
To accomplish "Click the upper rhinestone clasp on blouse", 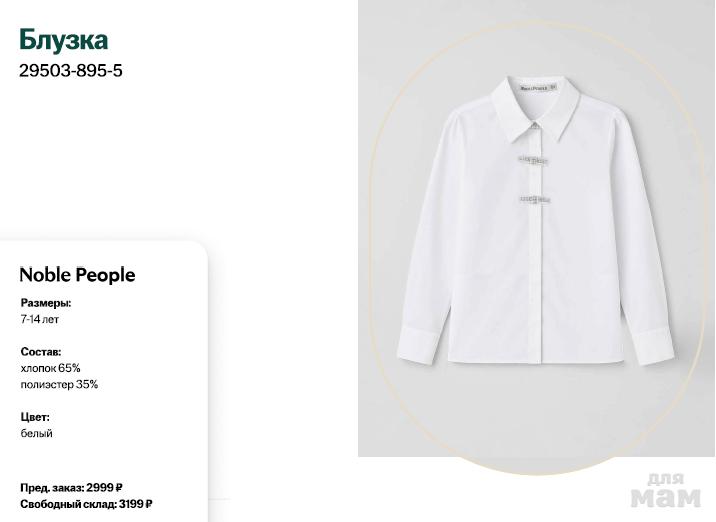I will point(533,160).
